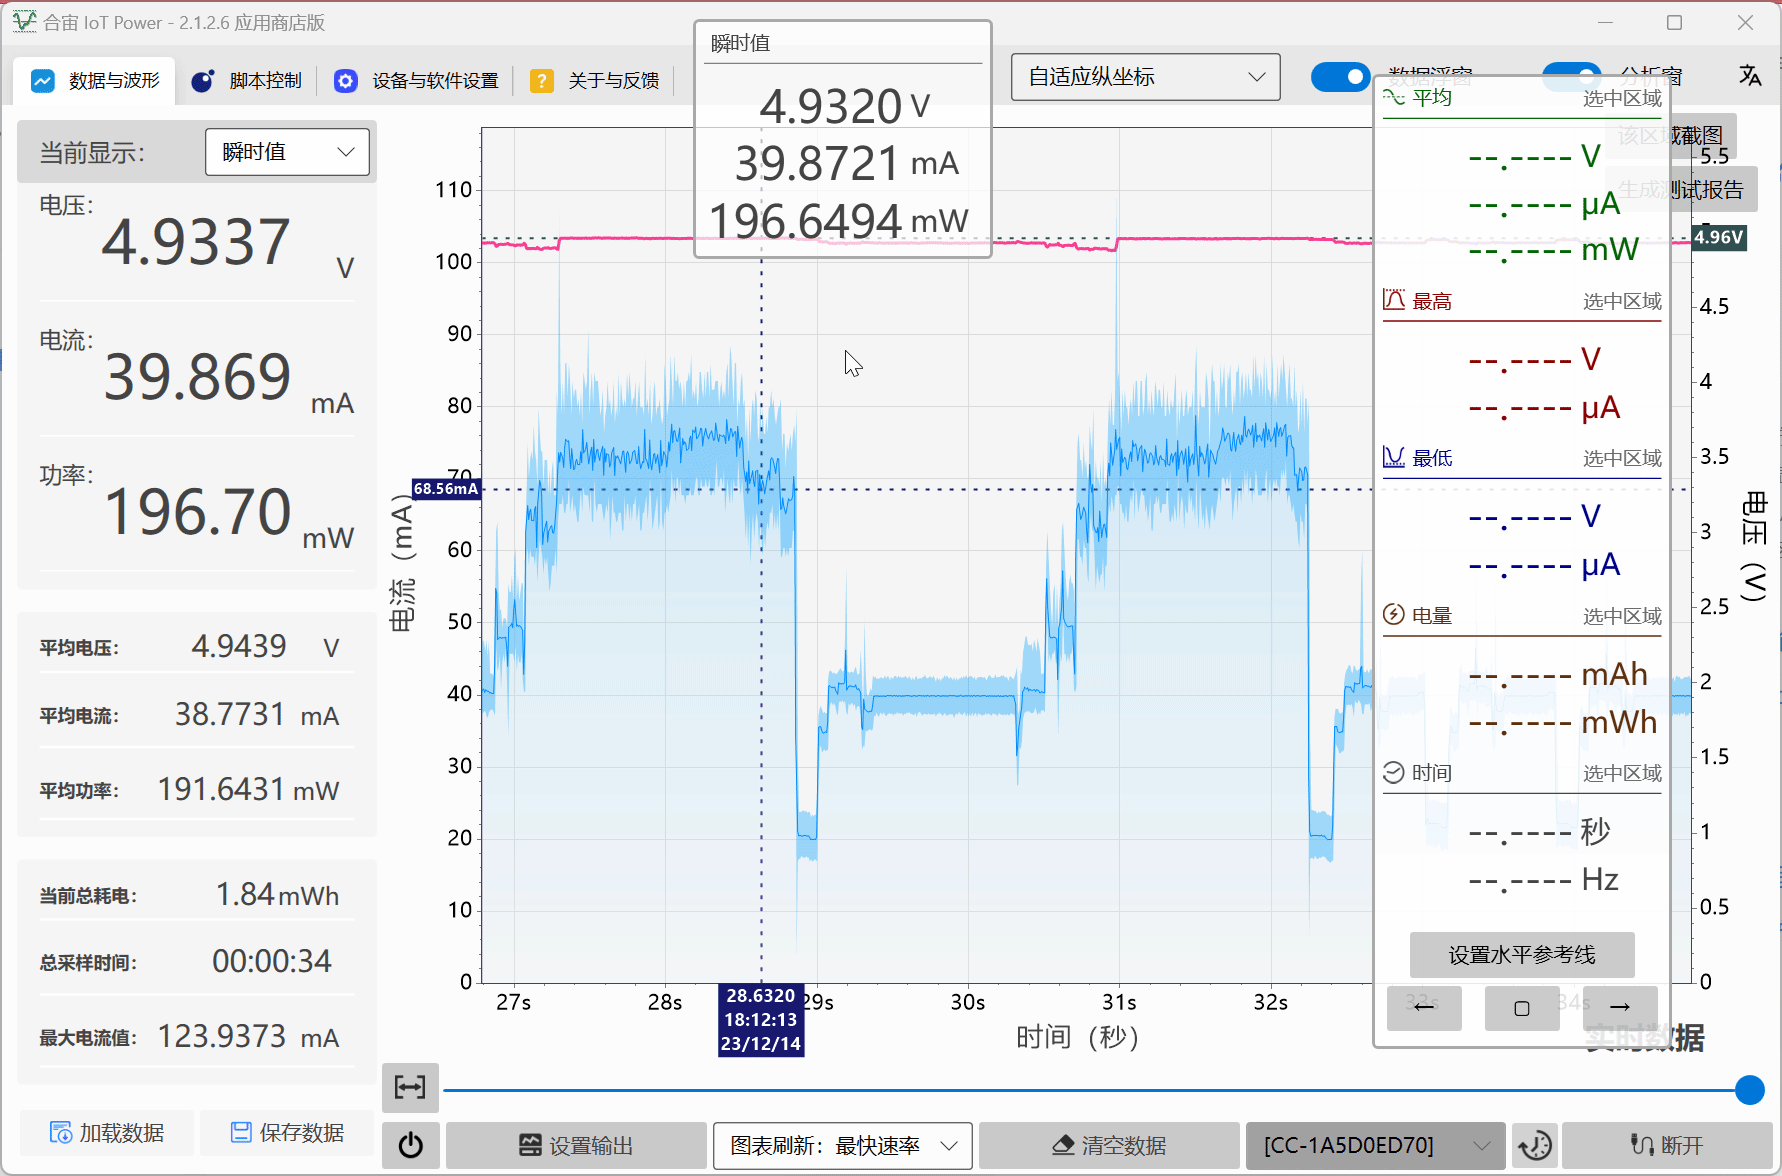Expand the 瞬时值 display mode dropdown

tap(287, 152)
